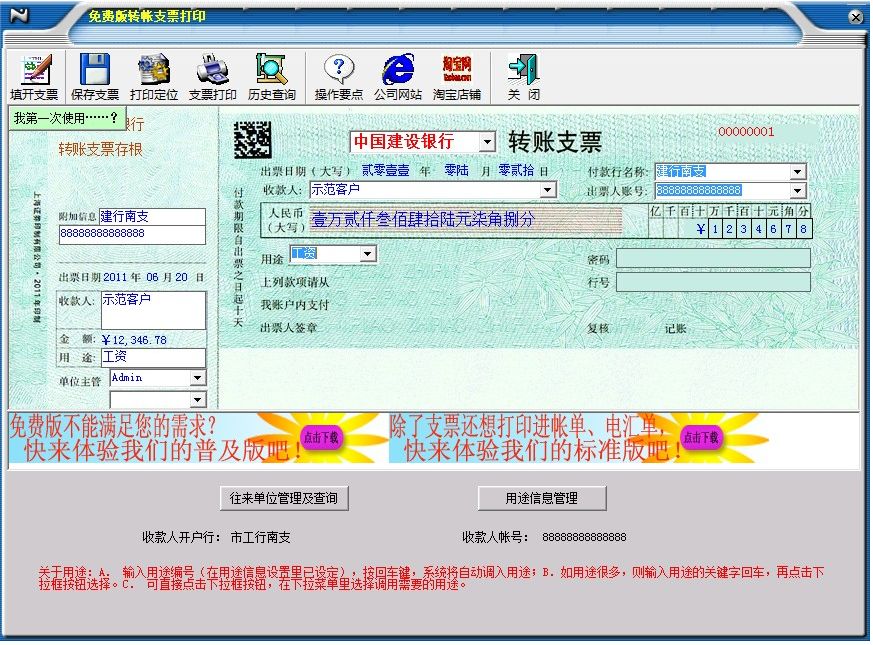Click the app logo in title bar
Screen dimensions: 873x645
click(x=18, y=16)
